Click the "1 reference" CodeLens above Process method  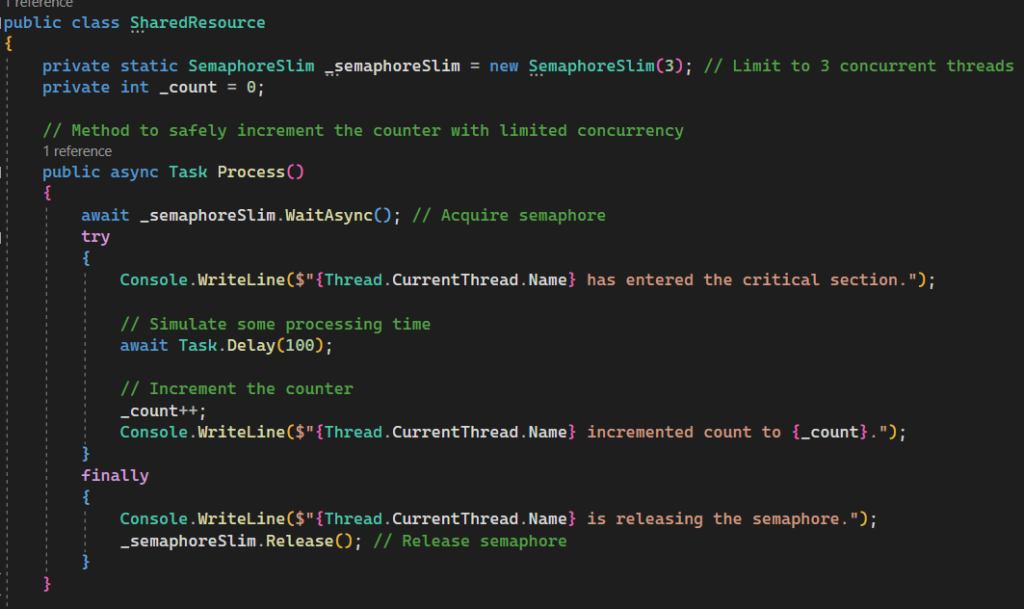click(77, 152)
